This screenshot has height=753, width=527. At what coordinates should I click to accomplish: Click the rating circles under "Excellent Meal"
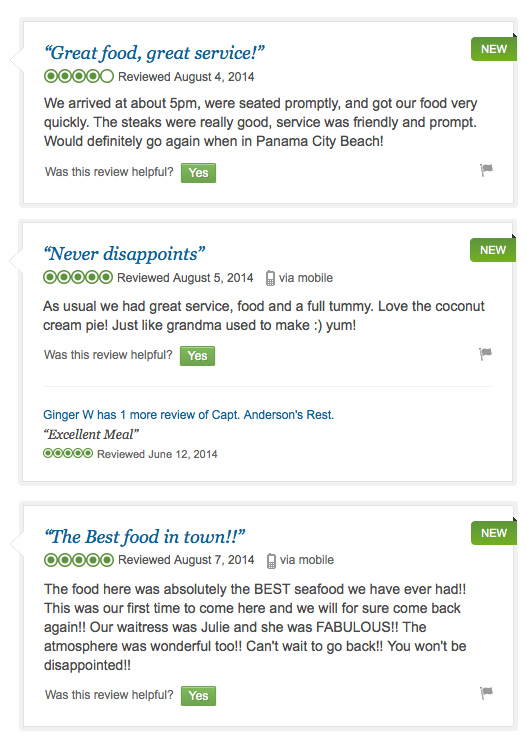(x=68, y=453)
